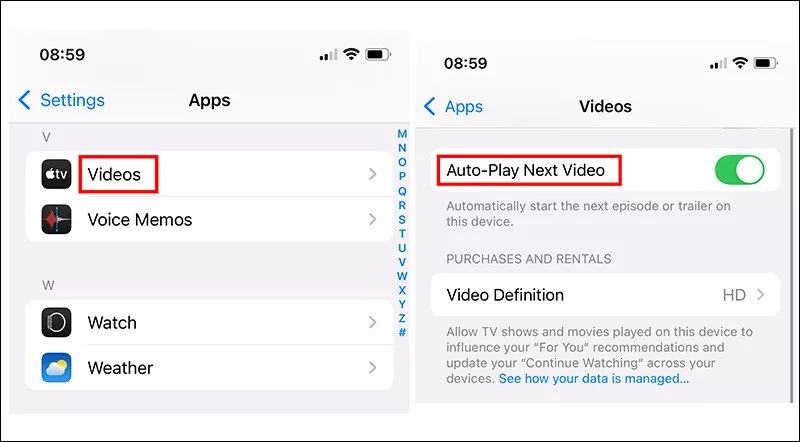Image resolution: width=800 pixels, height=442 pixels.
Task: Open See how your data is managed link
Action: click(594, 379)
